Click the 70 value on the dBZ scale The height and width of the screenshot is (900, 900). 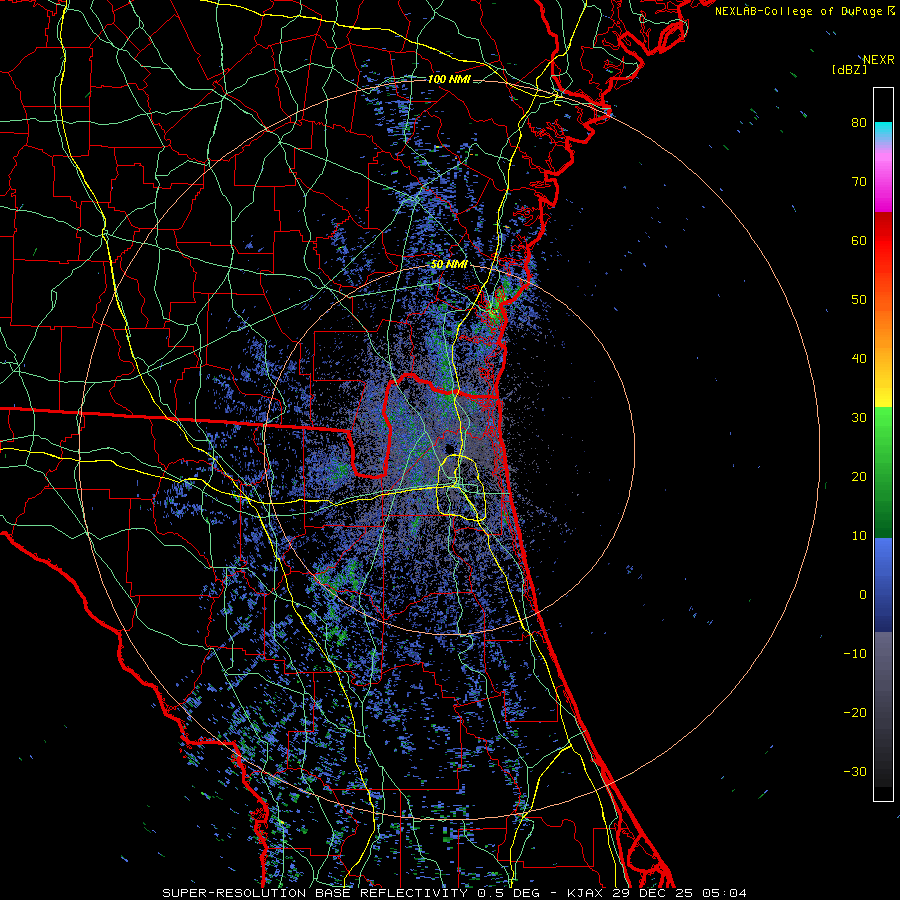(x=859, y=182)
